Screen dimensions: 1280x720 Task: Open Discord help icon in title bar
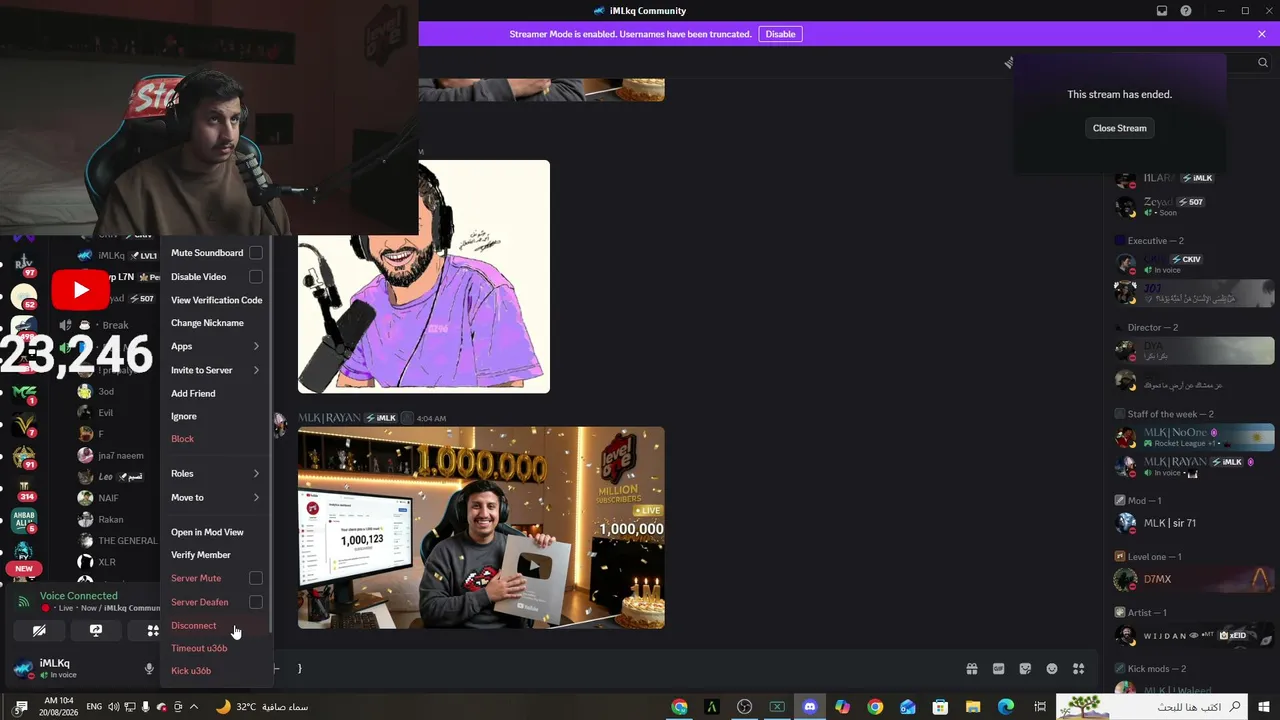pyautogui.click(x=1186, y=11)
